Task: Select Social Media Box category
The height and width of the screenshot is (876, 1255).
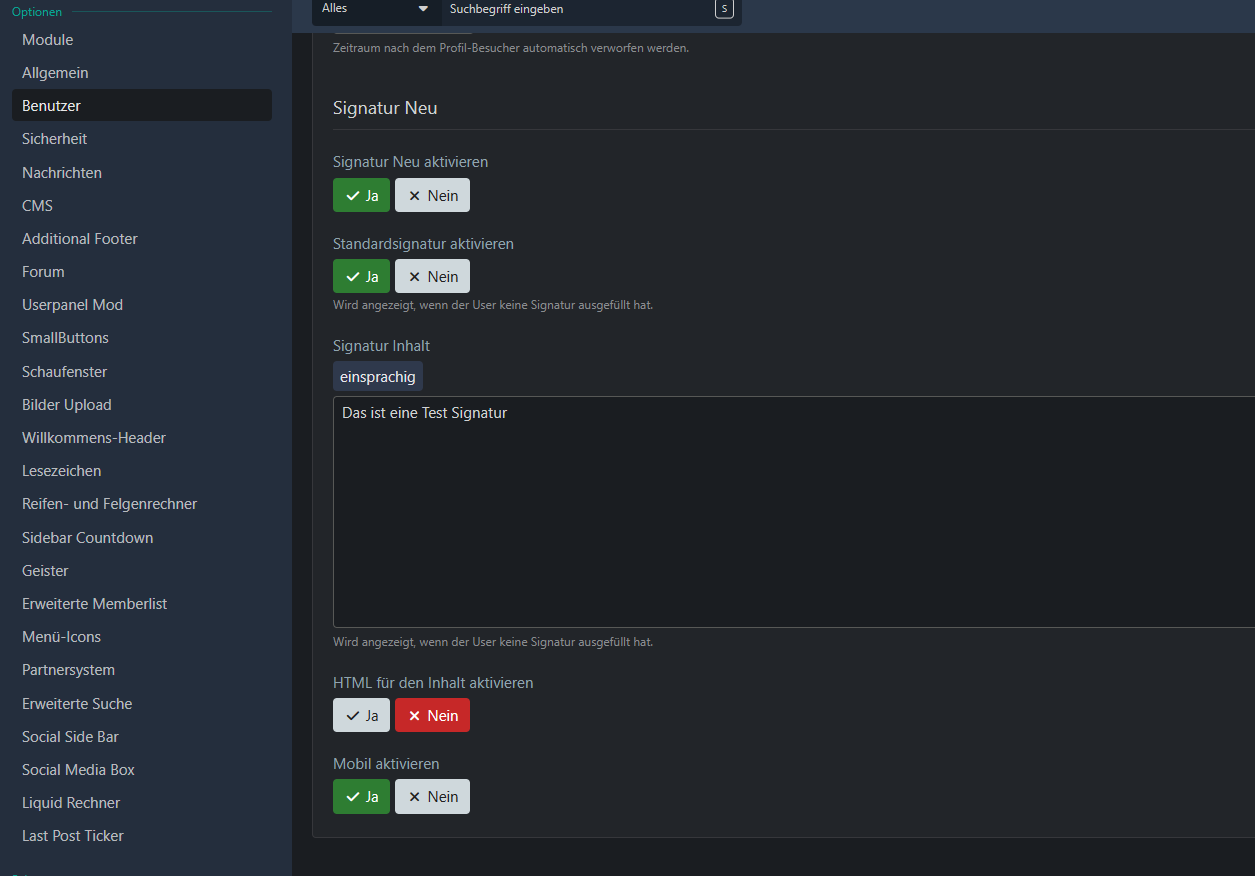Action: tap(78, 770)
